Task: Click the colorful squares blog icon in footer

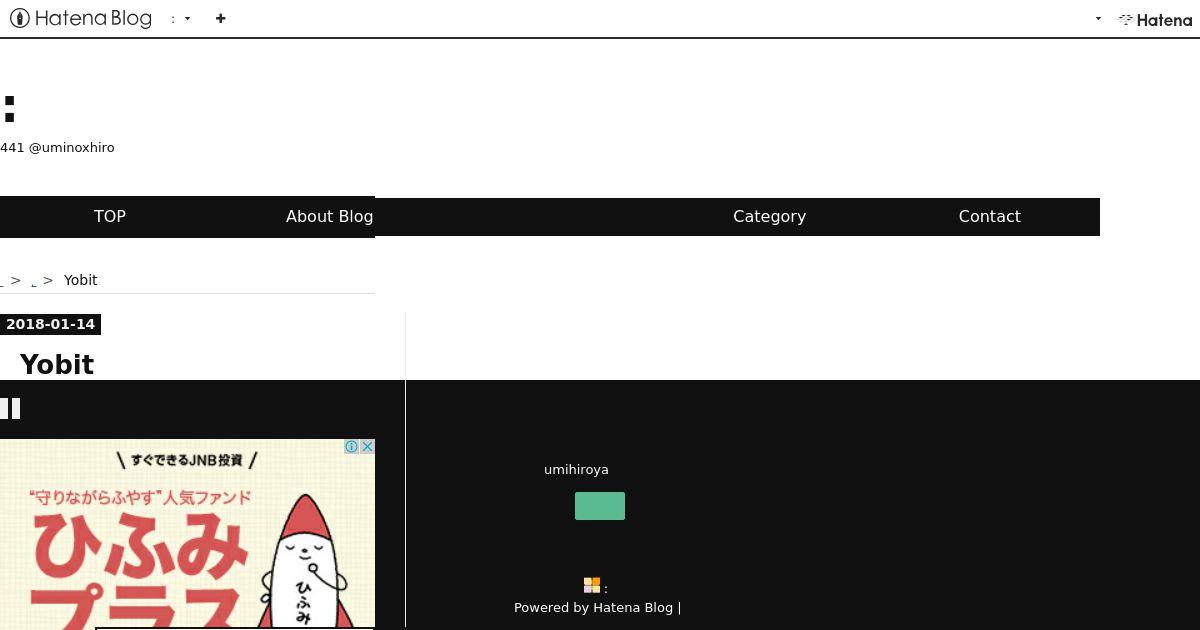Action: pyautogui.click(x=592, y=585)
